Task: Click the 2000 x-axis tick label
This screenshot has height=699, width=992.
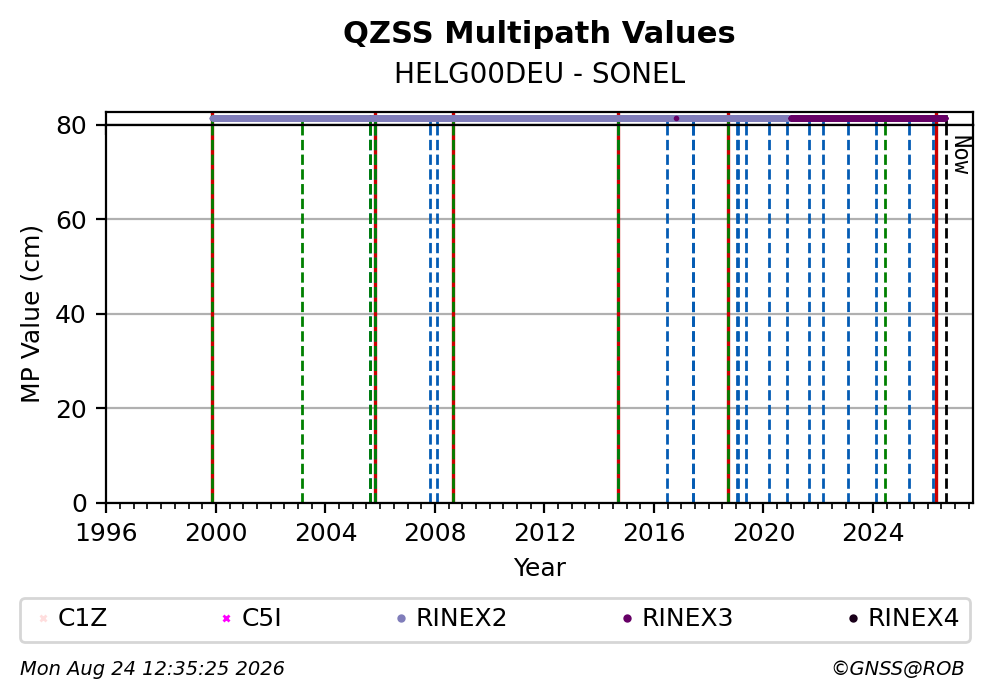Action: tap(216, 533)
